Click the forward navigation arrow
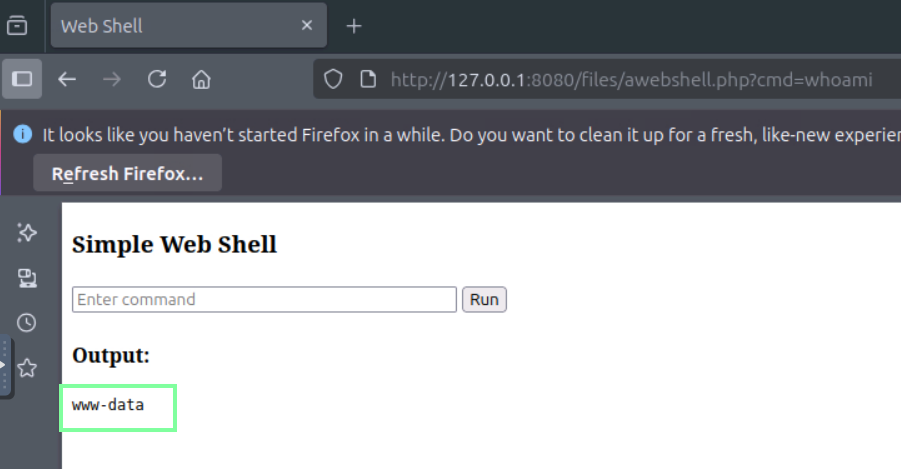 pos(111,79)
